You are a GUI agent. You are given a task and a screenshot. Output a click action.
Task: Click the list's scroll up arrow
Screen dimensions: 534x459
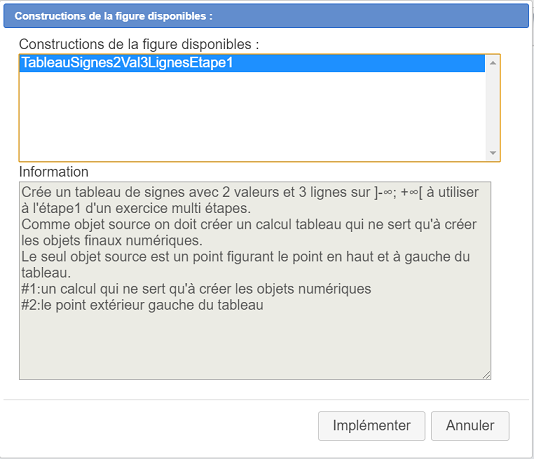point(492,63)
